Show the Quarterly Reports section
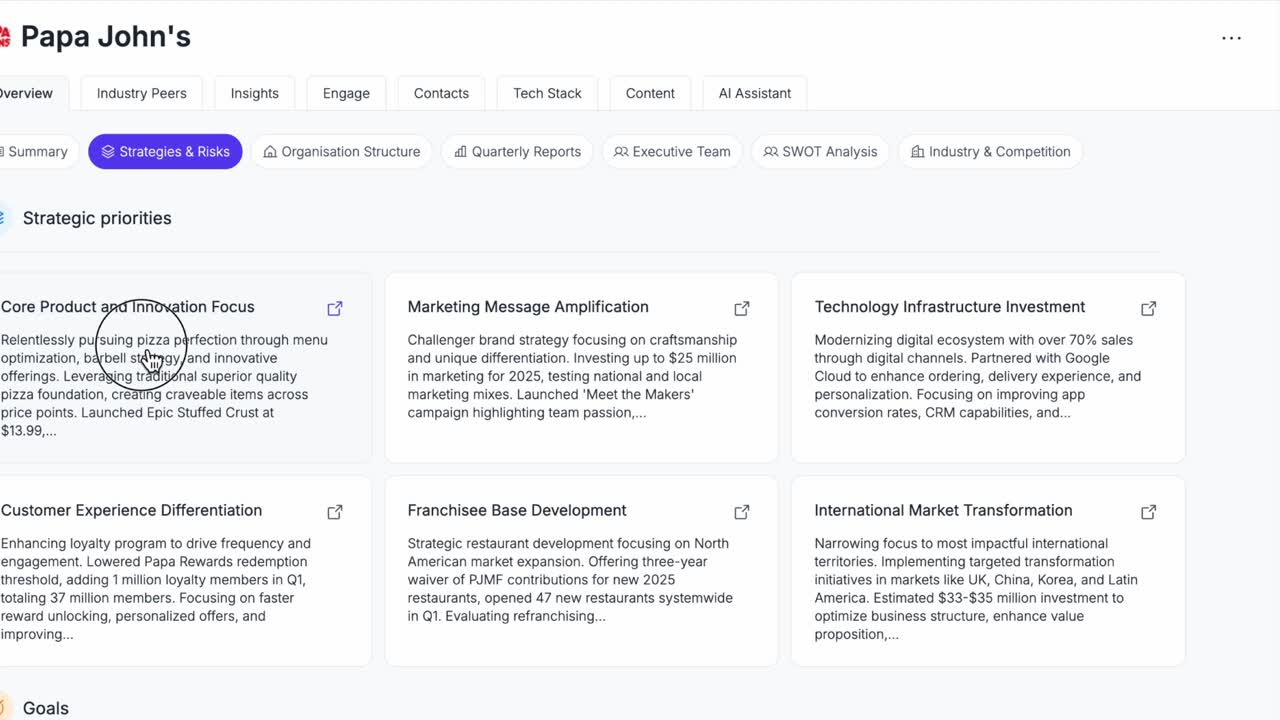The width and height of the screenshot is (1280, 720). (x=517, y=152)
